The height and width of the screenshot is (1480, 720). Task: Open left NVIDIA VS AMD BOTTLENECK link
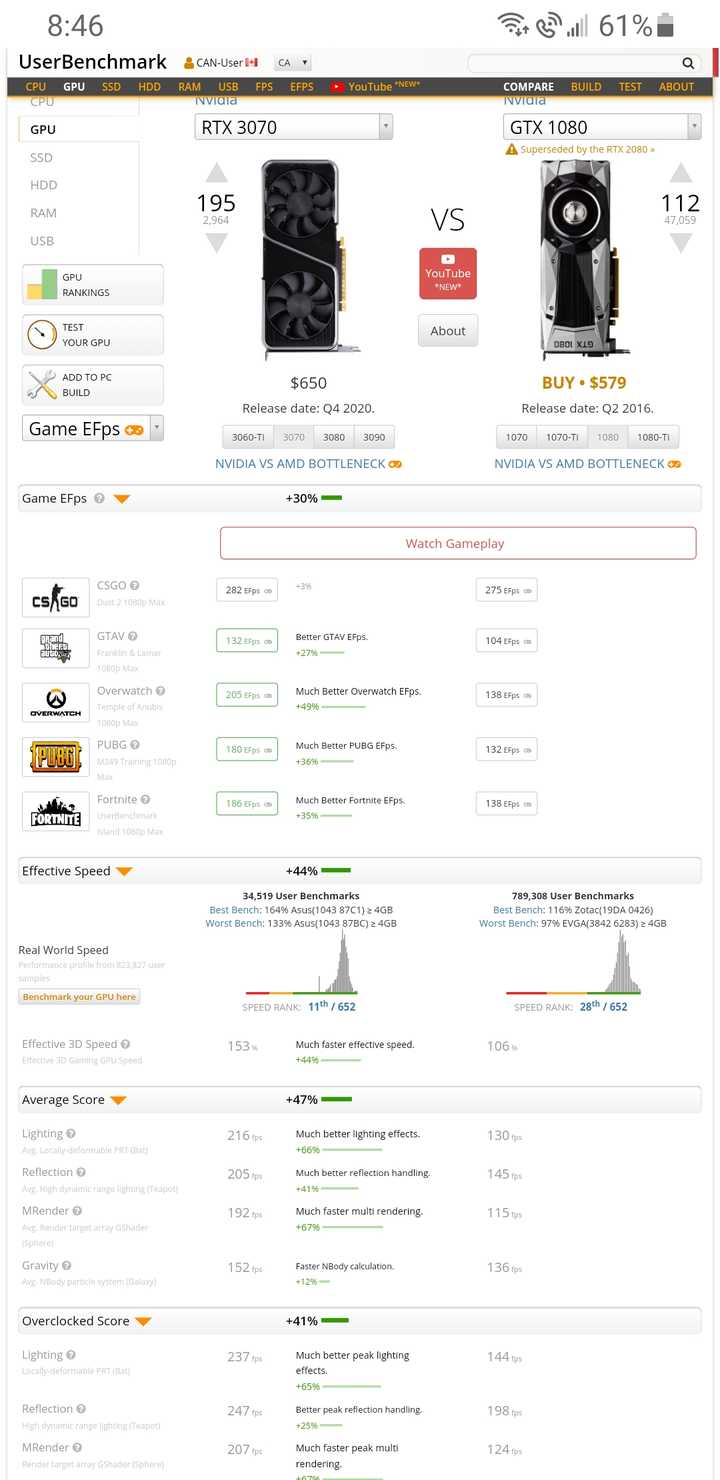point(309,464)
